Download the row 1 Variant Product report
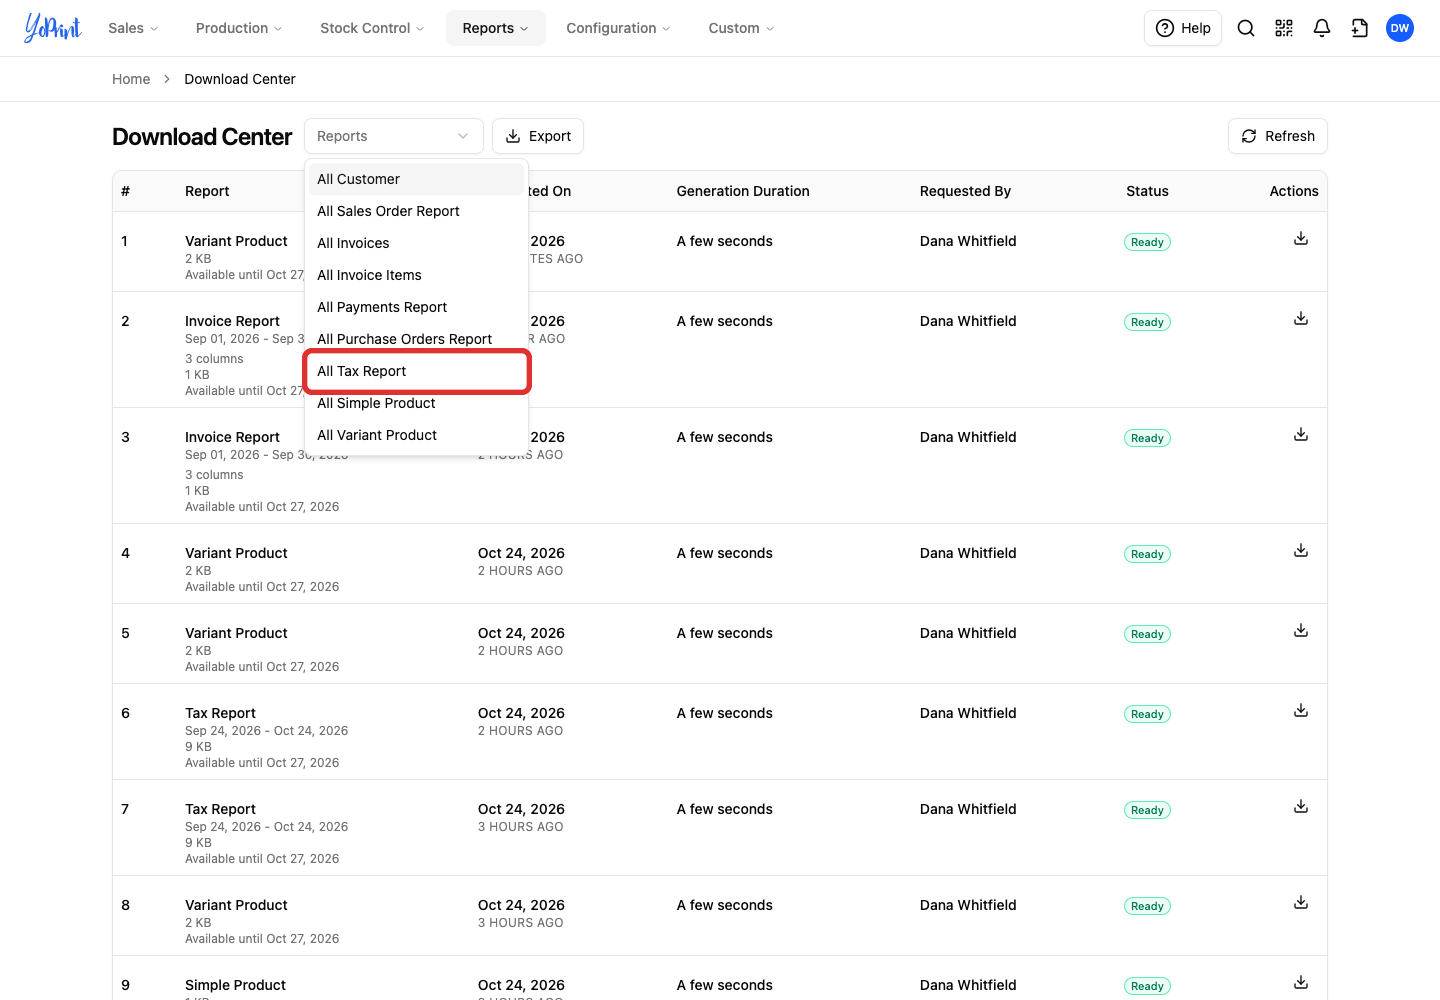1440x1000 pixels. coord(1301,238)
